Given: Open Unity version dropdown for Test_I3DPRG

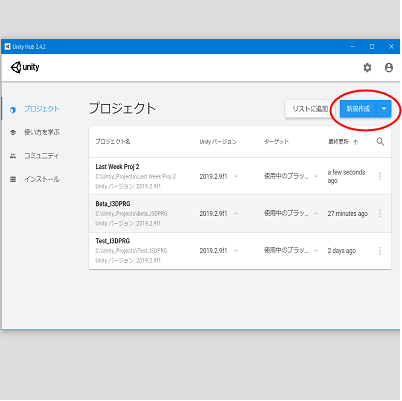Looking at the screenshot, I should pyautogui.click(x=236, y=251).
